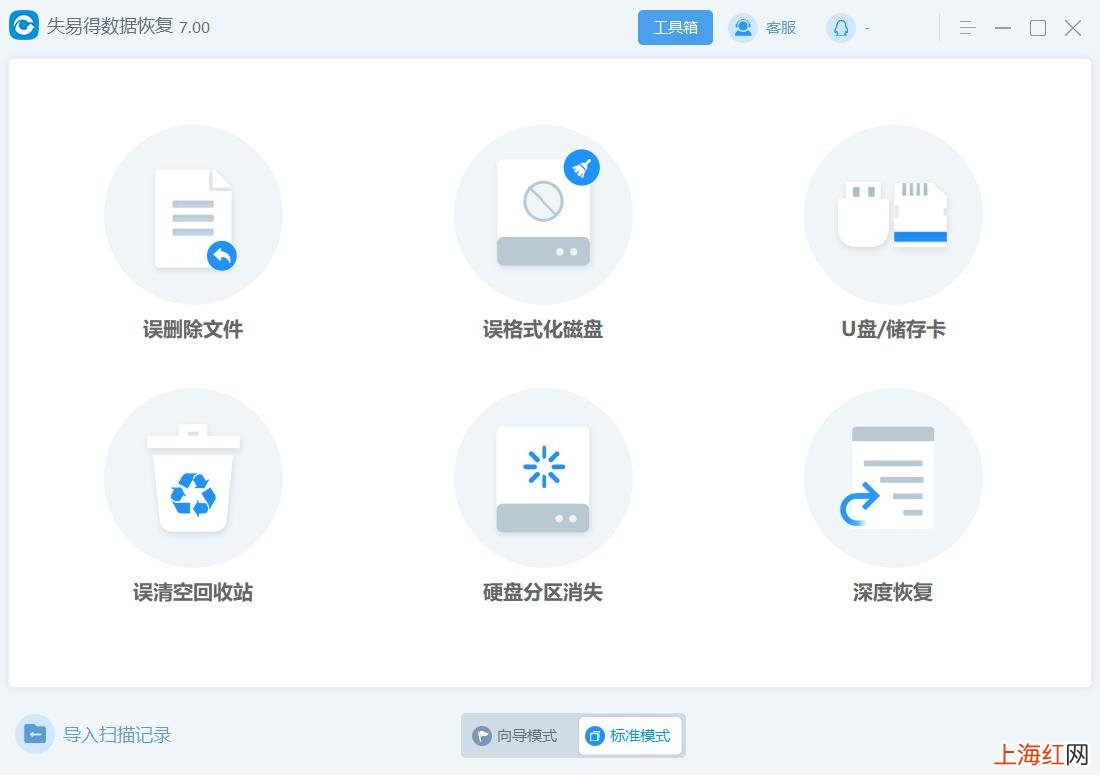Open the hamburger menu in the title bar
Screen dimensions: 1100x775
967,28
